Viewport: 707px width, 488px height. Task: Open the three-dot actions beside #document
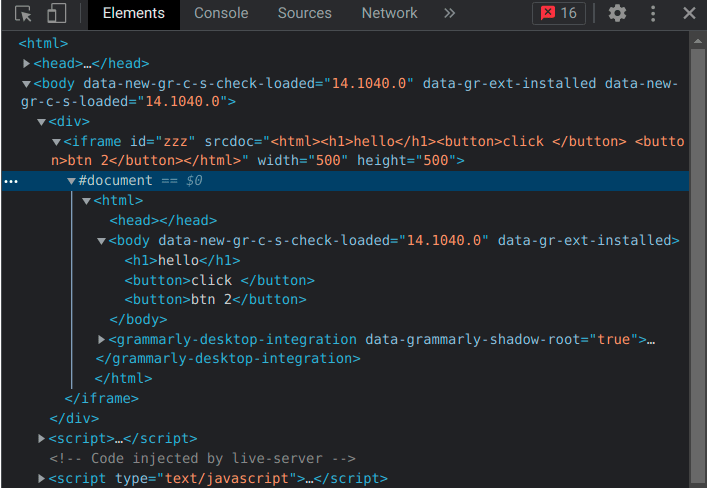(x=11, y=181)
